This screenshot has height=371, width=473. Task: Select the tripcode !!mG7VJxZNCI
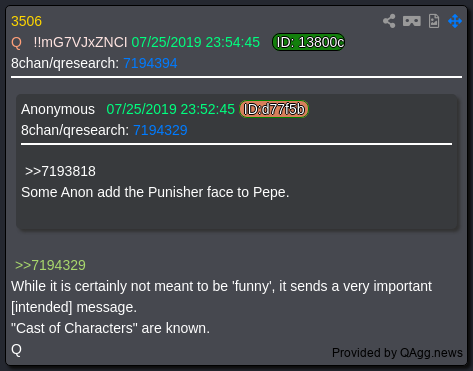tap(80, 42)
